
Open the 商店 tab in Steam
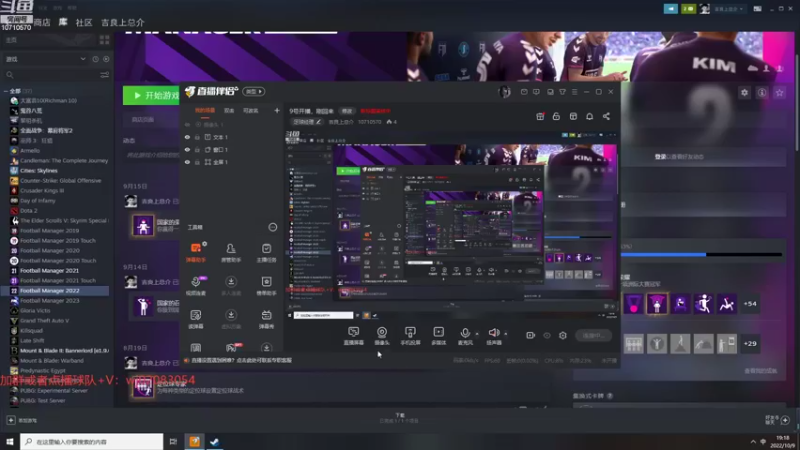[42, 22]
